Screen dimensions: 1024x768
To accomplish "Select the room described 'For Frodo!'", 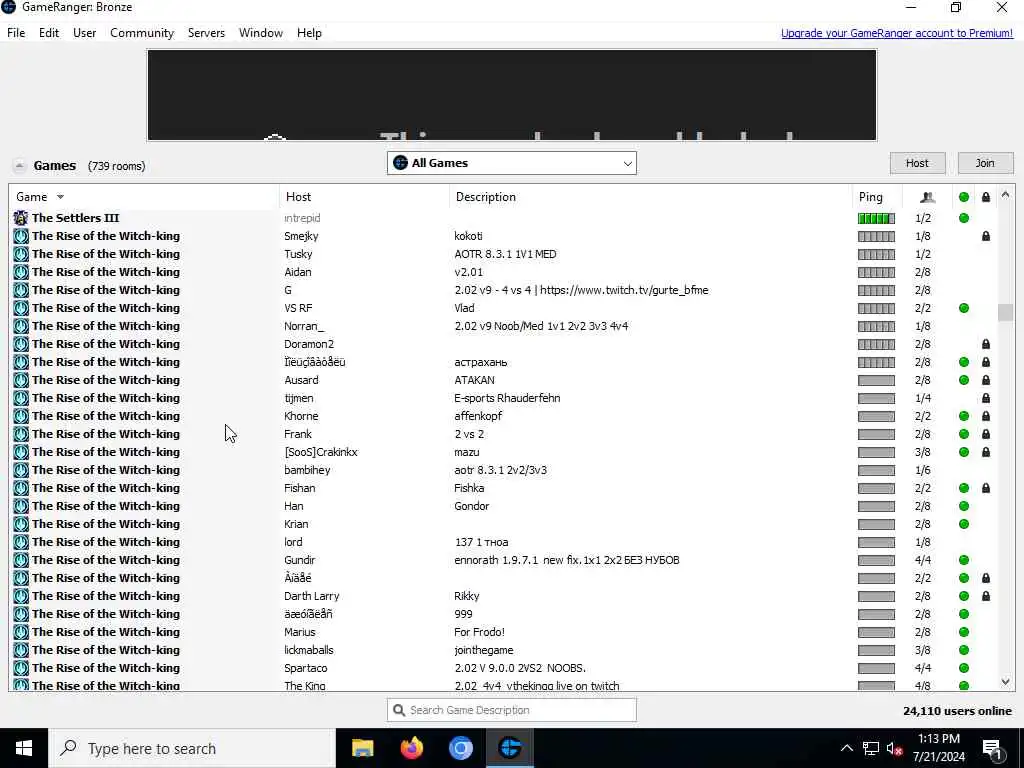I will (x=503, y=632).
